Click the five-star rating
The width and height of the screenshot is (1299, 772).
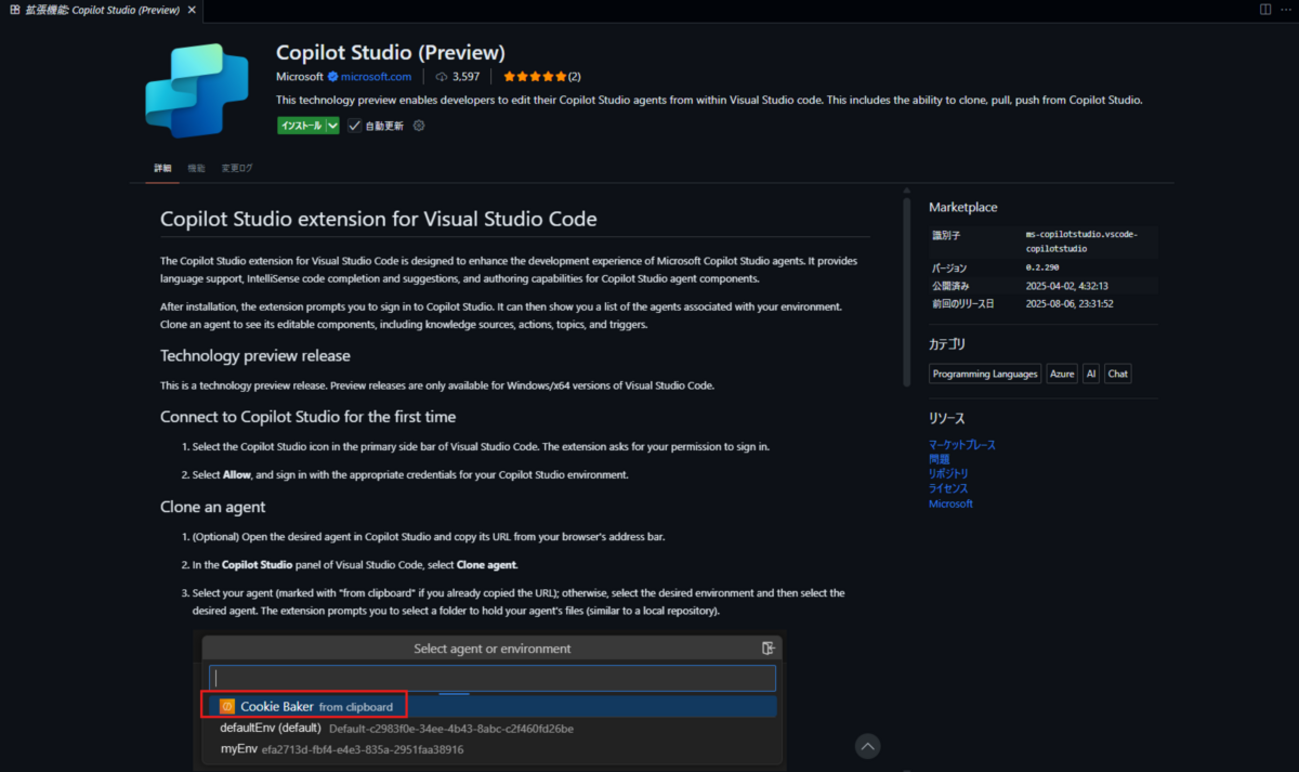[535, 76]
